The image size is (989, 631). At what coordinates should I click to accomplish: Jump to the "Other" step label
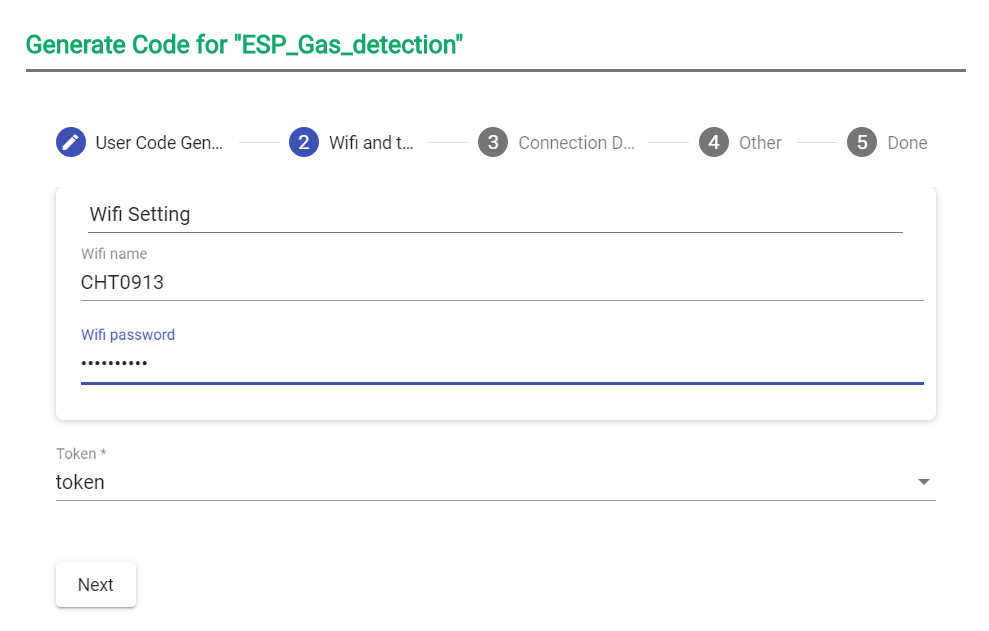tap(760, 143)
